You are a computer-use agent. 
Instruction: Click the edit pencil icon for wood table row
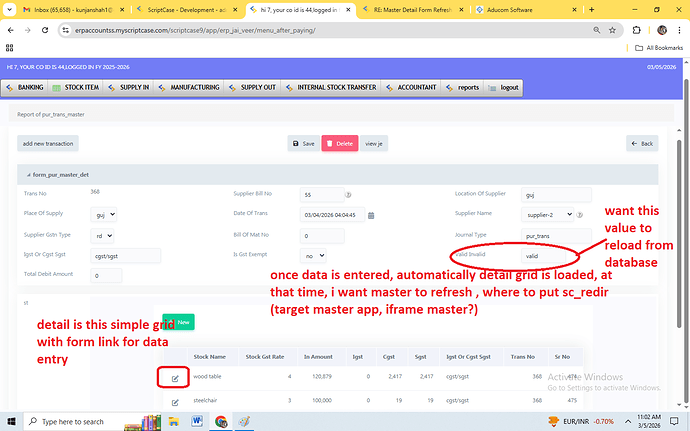click(175, 377)
